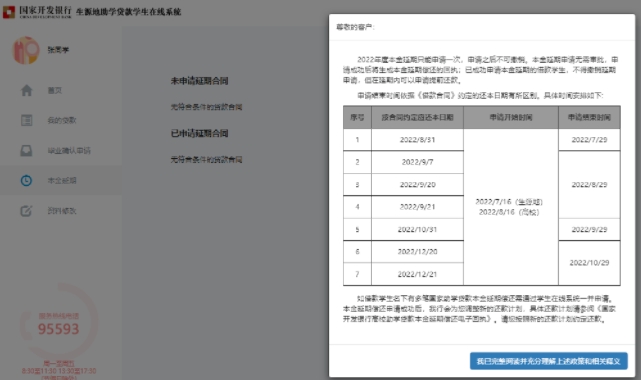Click the 2022/7/16 start time cell
This screenshot has height=380, width=641.
(x=511, y=207)
